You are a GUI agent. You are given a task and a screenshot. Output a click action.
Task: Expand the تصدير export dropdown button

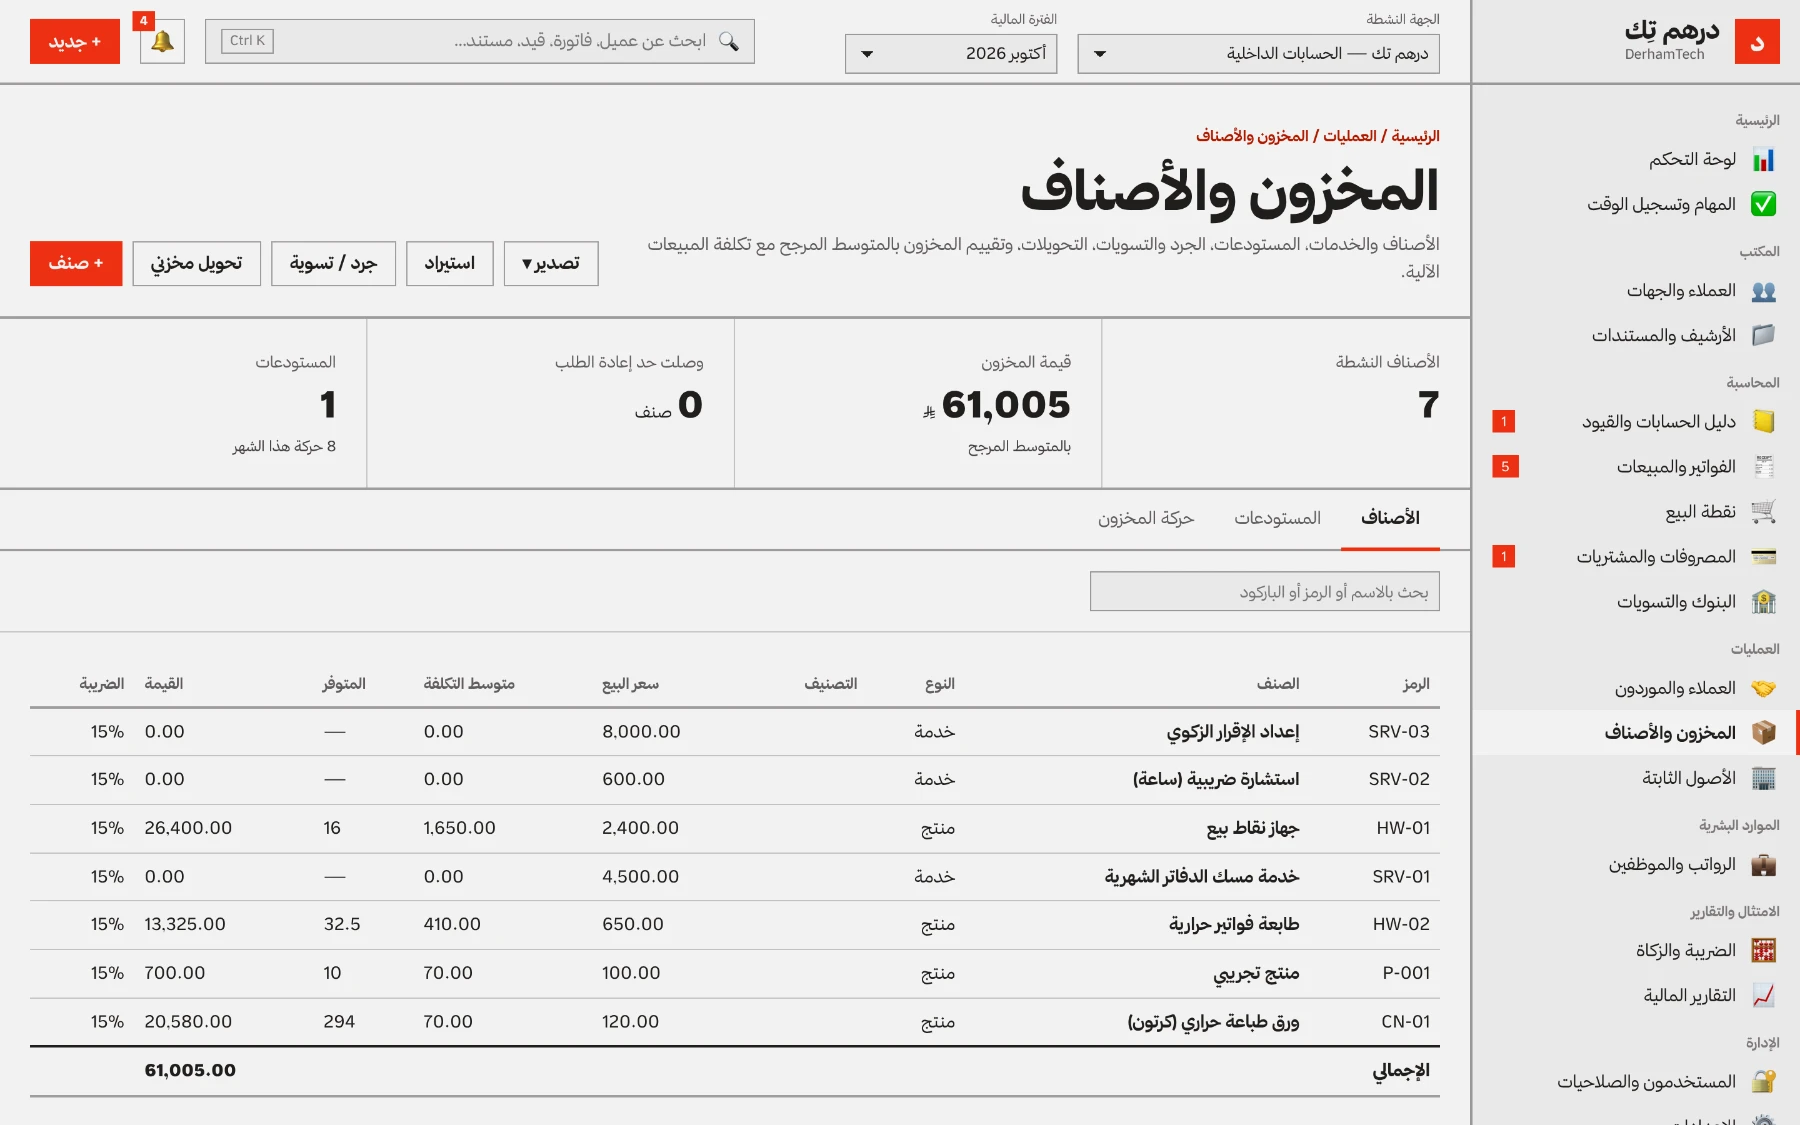point(551,264)
